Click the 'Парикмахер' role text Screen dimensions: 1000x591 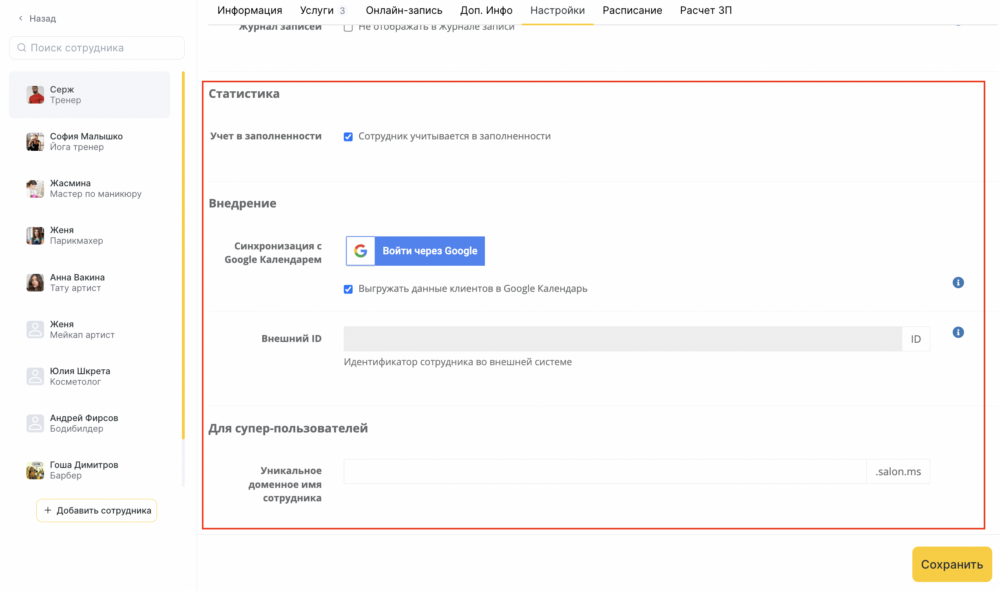[77, 241]
